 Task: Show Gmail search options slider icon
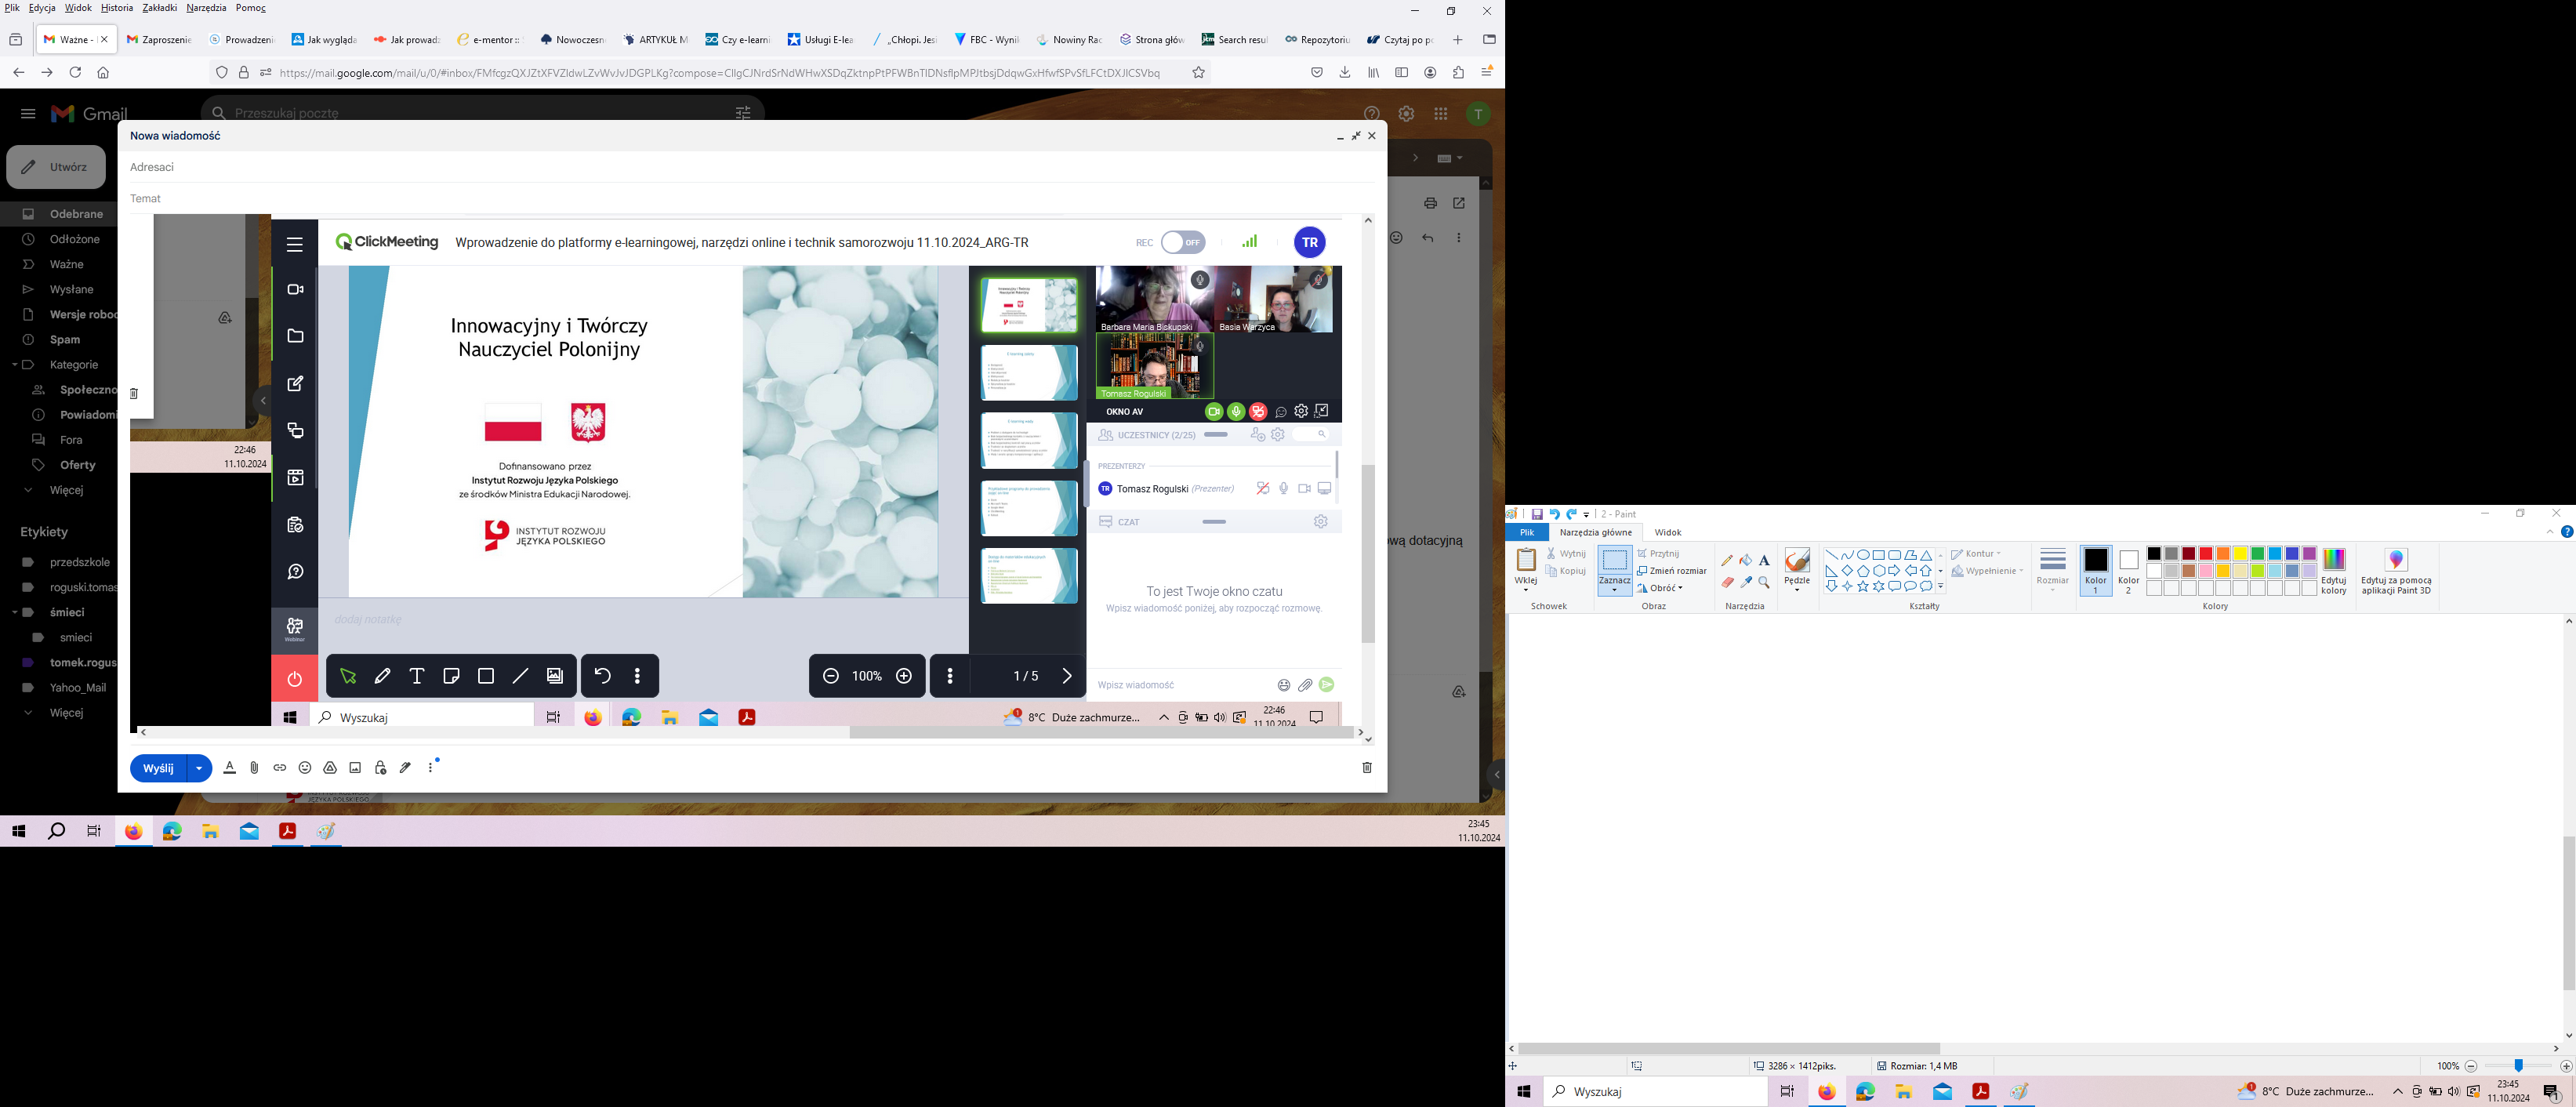click(x=743, y=113)
